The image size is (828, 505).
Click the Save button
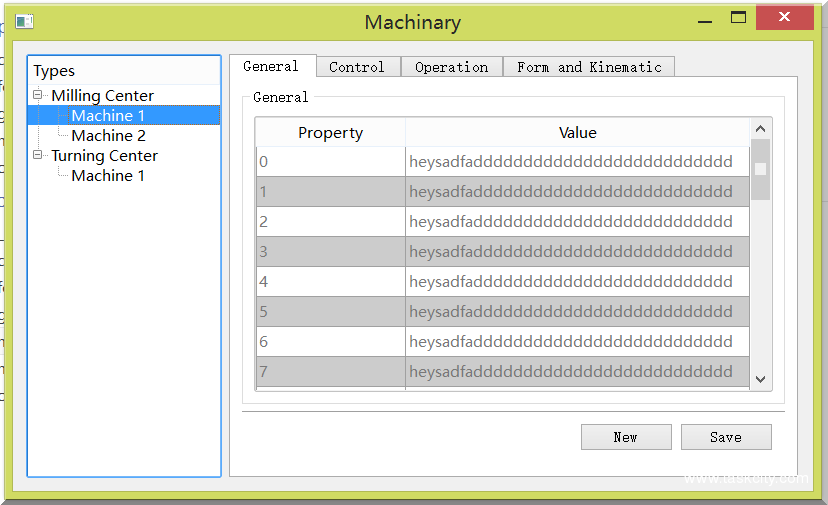[x=726, y=437]
